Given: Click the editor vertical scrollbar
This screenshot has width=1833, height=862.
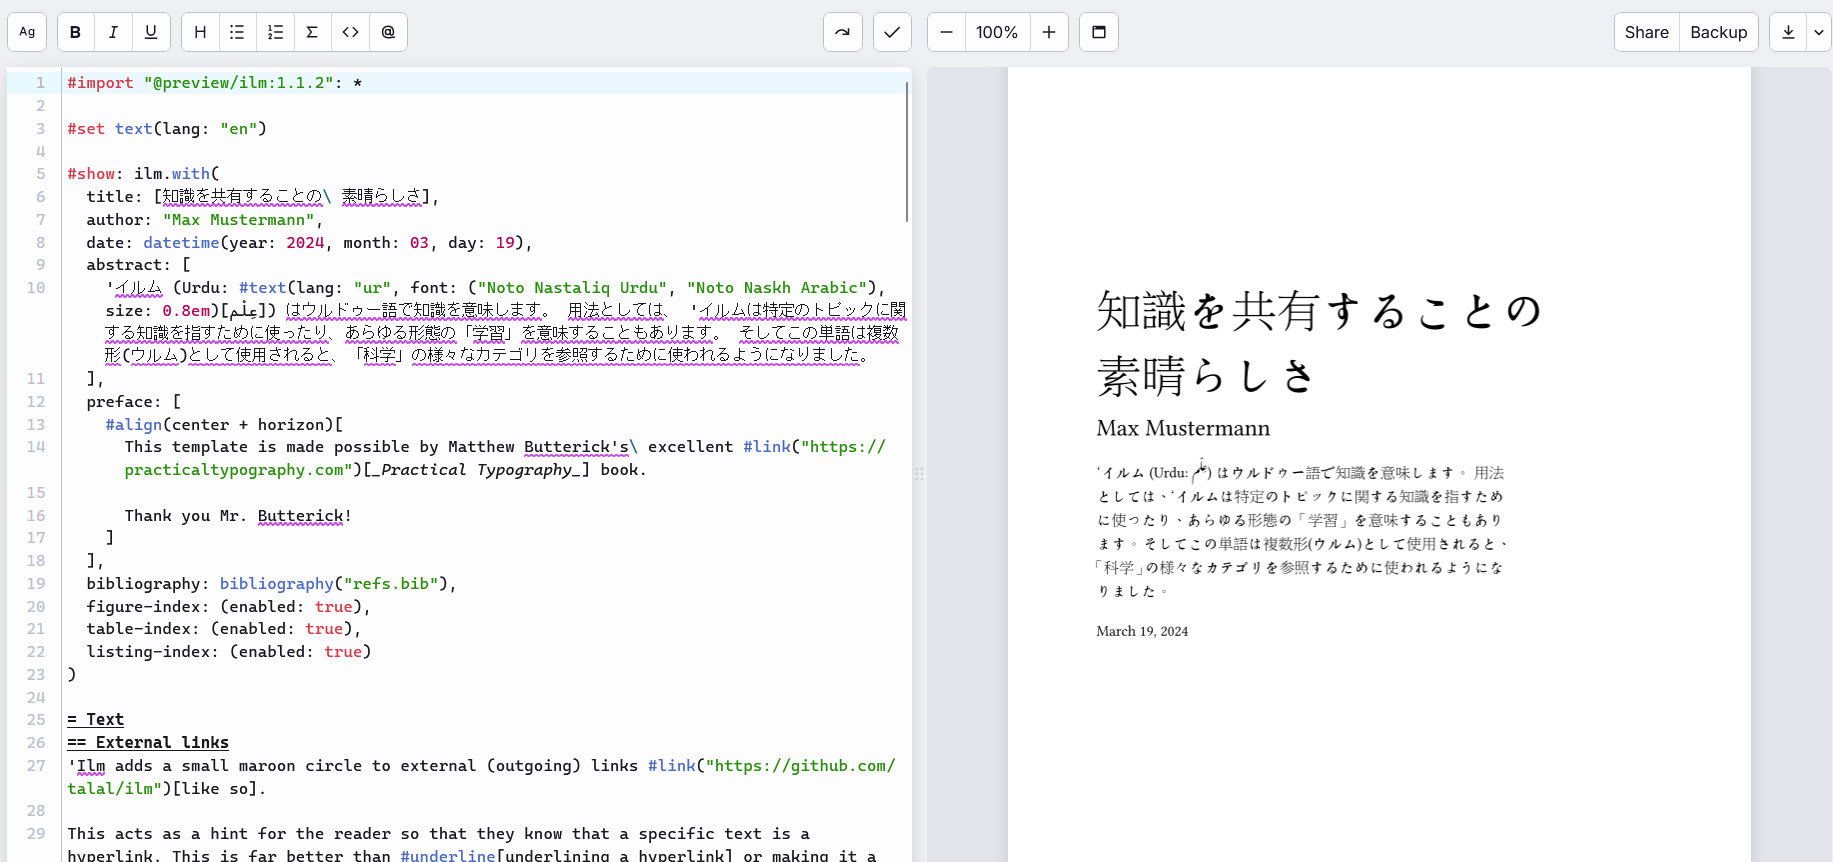Looking at the screenshot, I should [907, 152].
